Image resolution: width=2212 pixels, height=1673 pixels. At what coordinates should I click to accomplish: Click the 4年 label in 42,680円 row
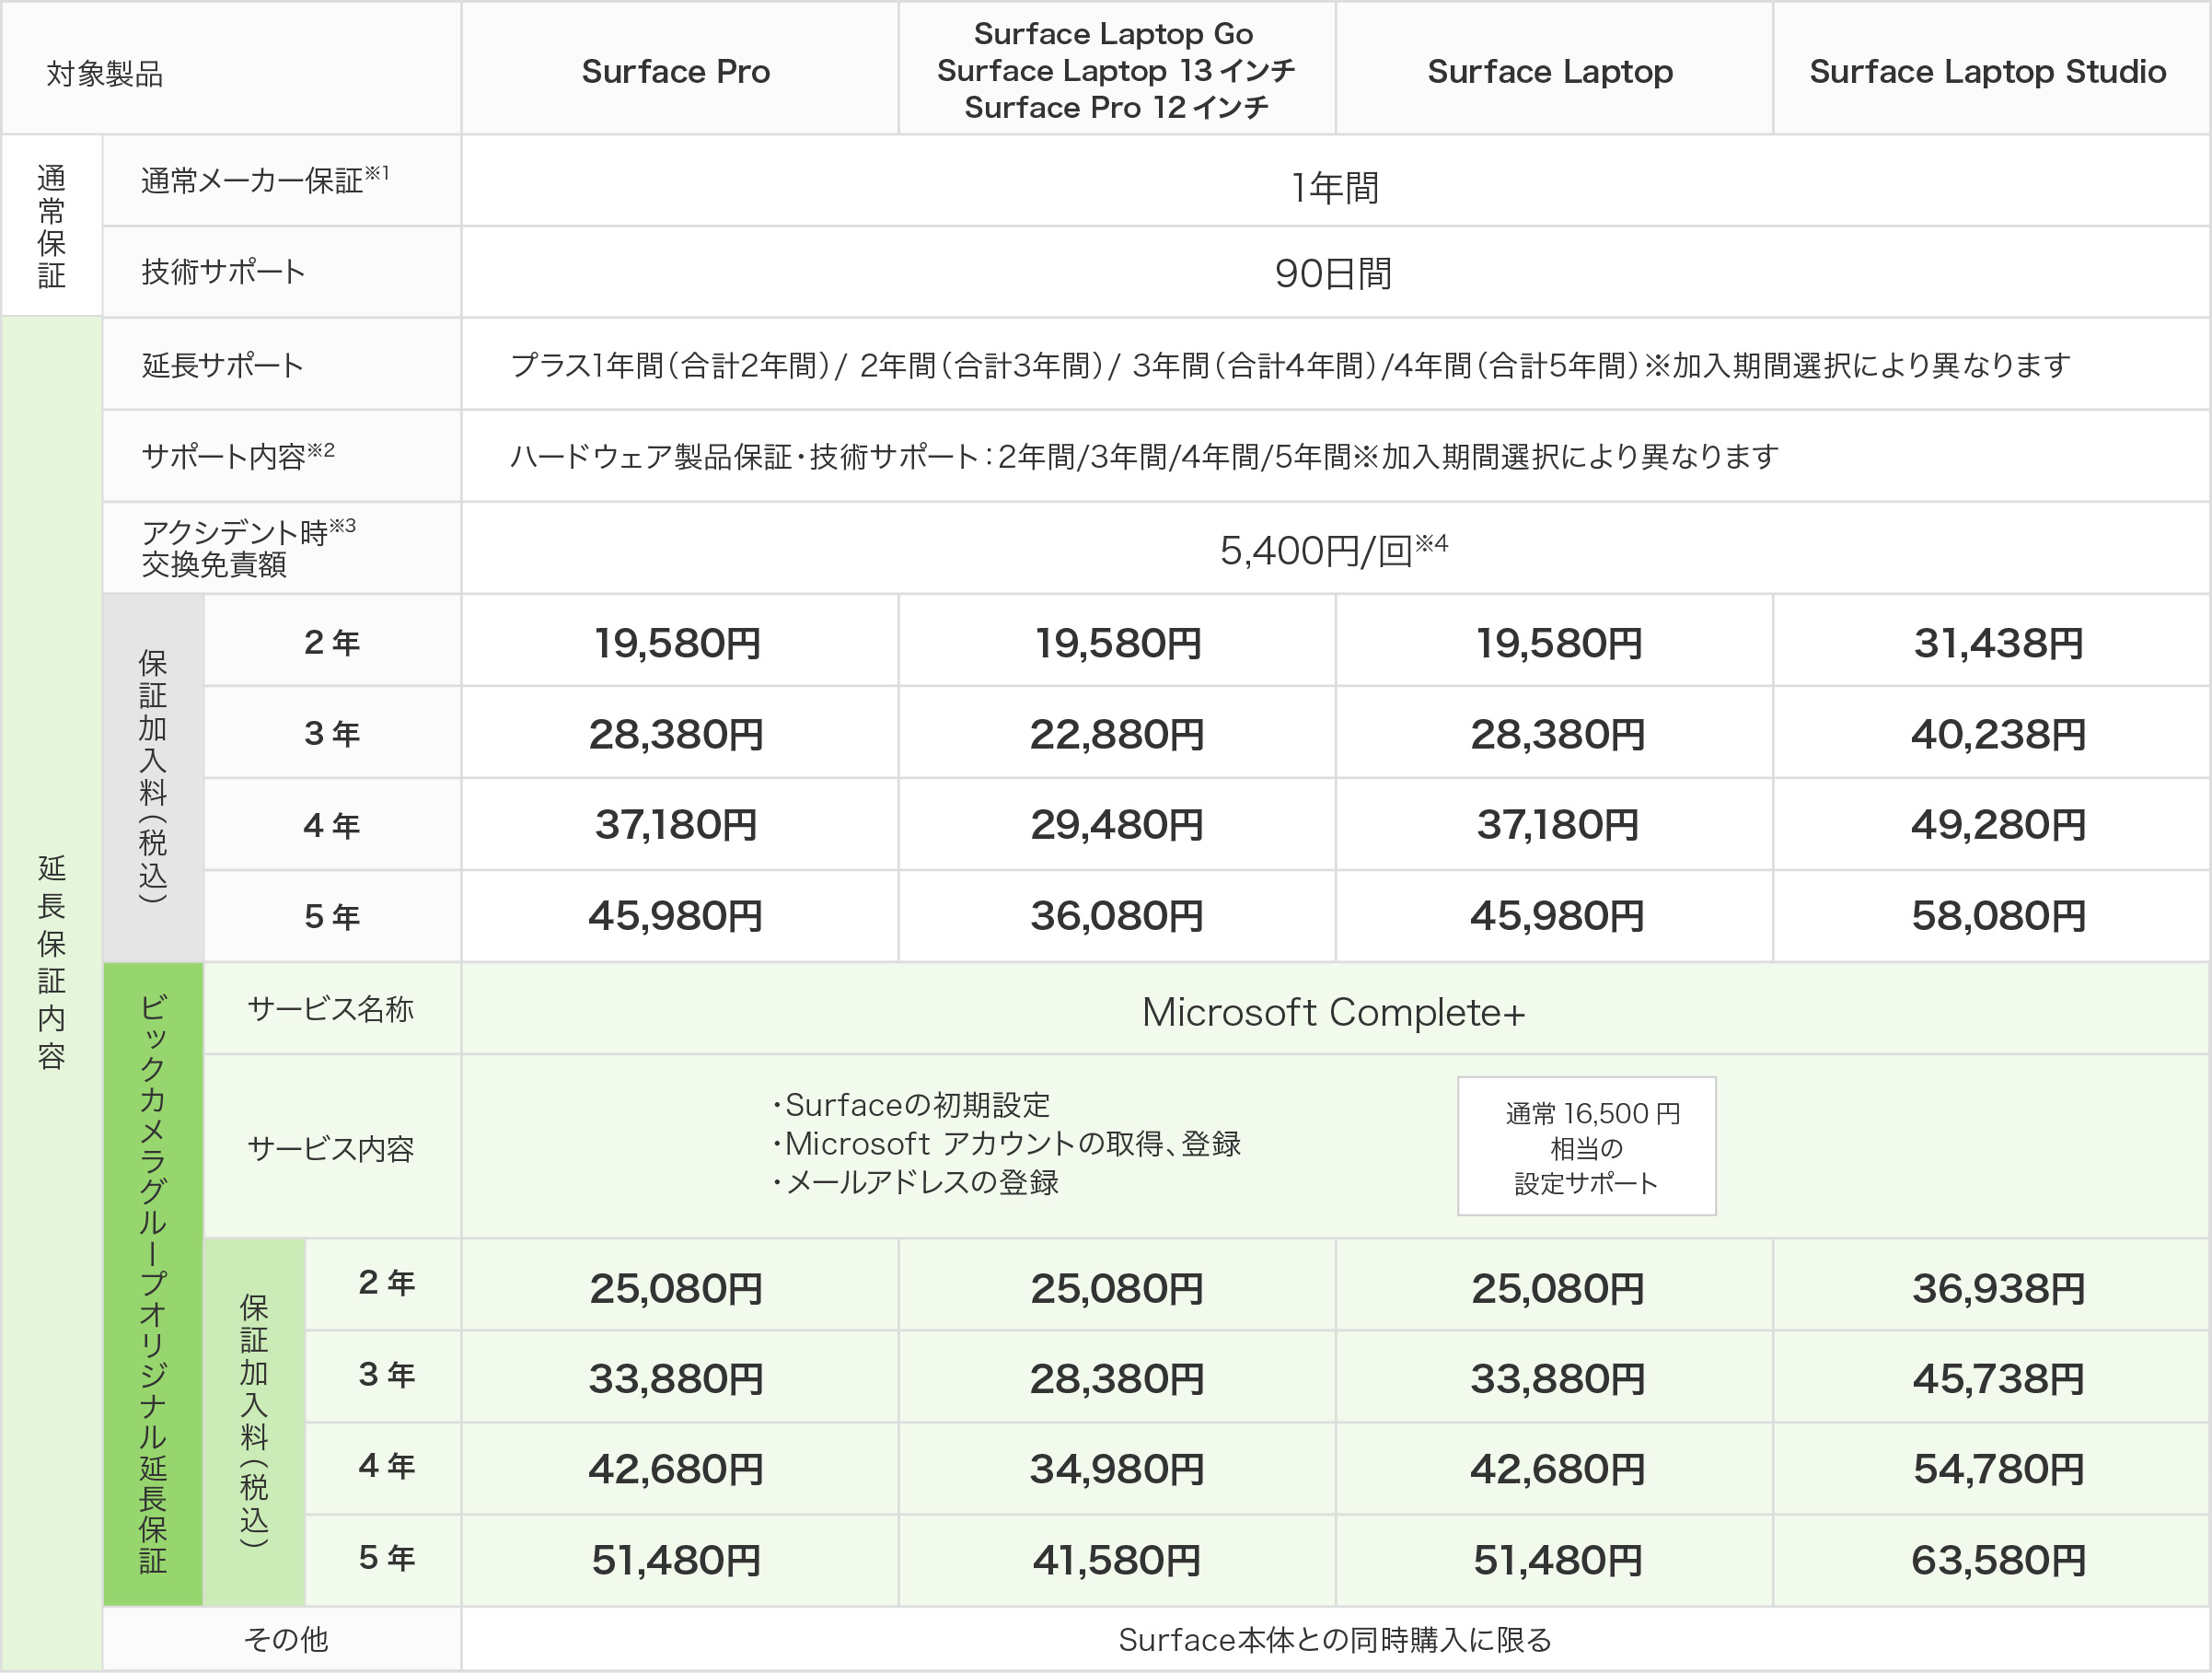point(387,1466)
